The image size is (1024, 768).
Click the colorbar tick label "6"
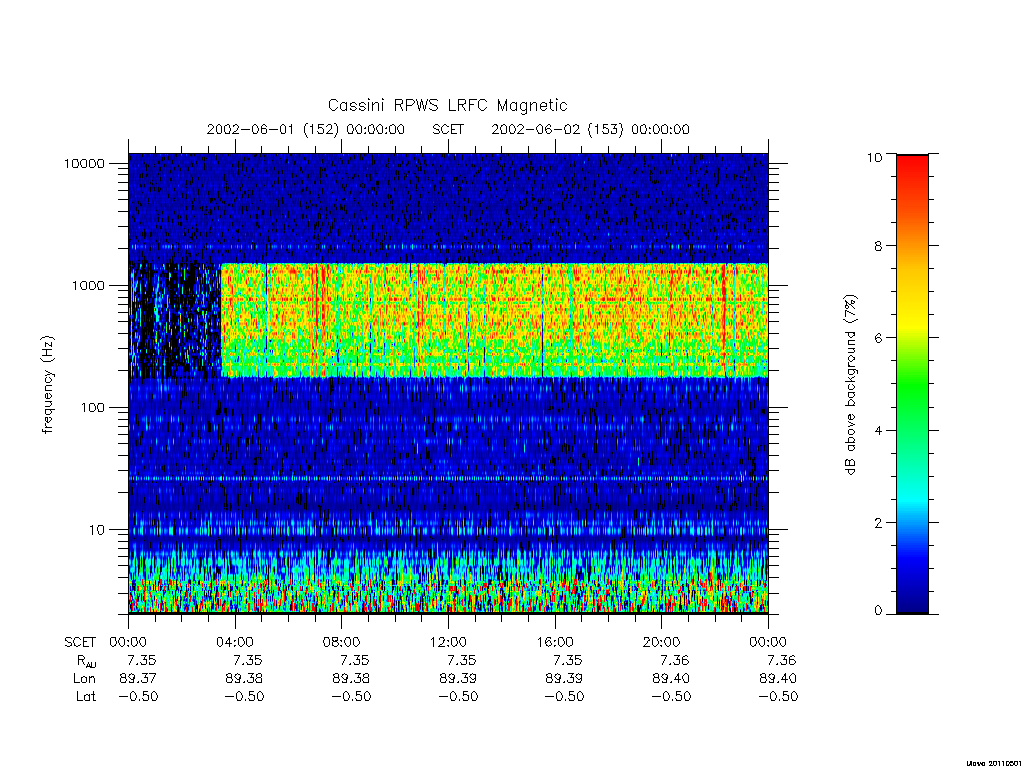(878, 338)
